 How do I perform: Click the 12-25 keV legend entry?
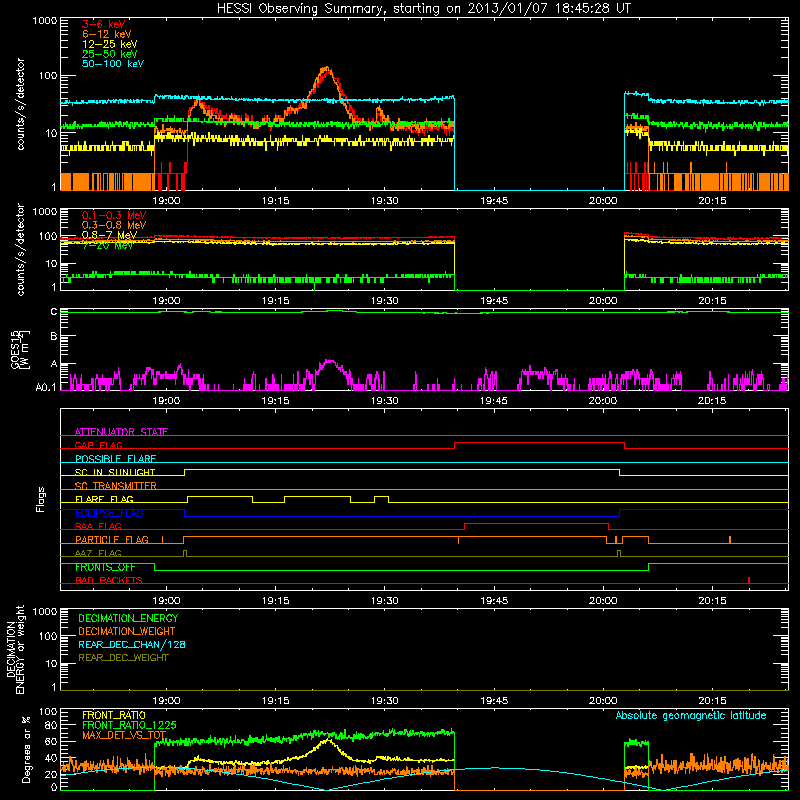pos(110,44)
